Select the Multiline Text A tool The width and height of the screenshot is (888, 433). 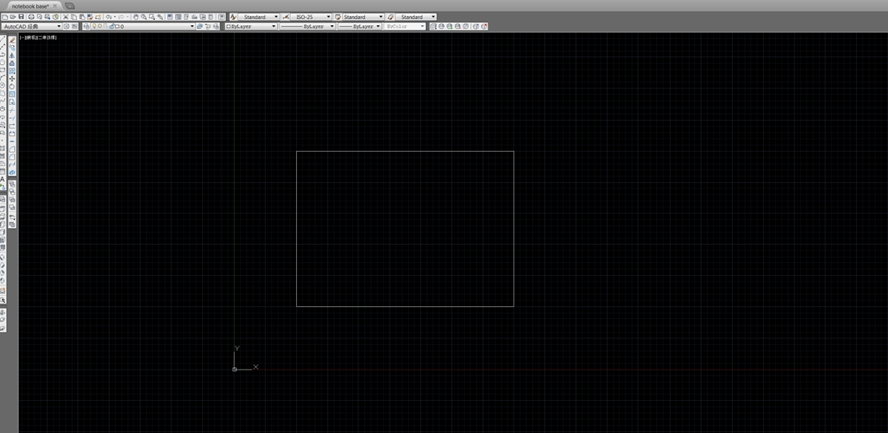pos(2,179)
